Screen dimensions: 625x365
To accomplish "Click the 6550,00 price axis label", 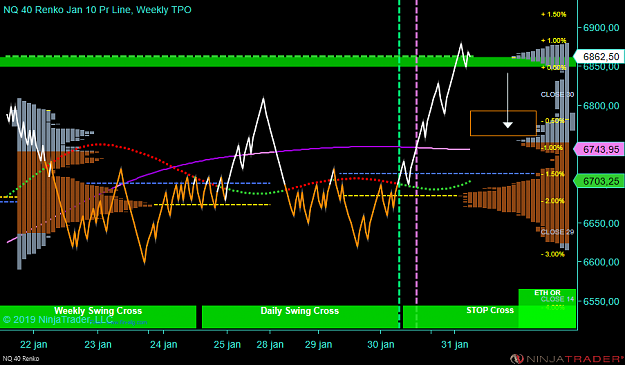I will (x=601, y=301).
